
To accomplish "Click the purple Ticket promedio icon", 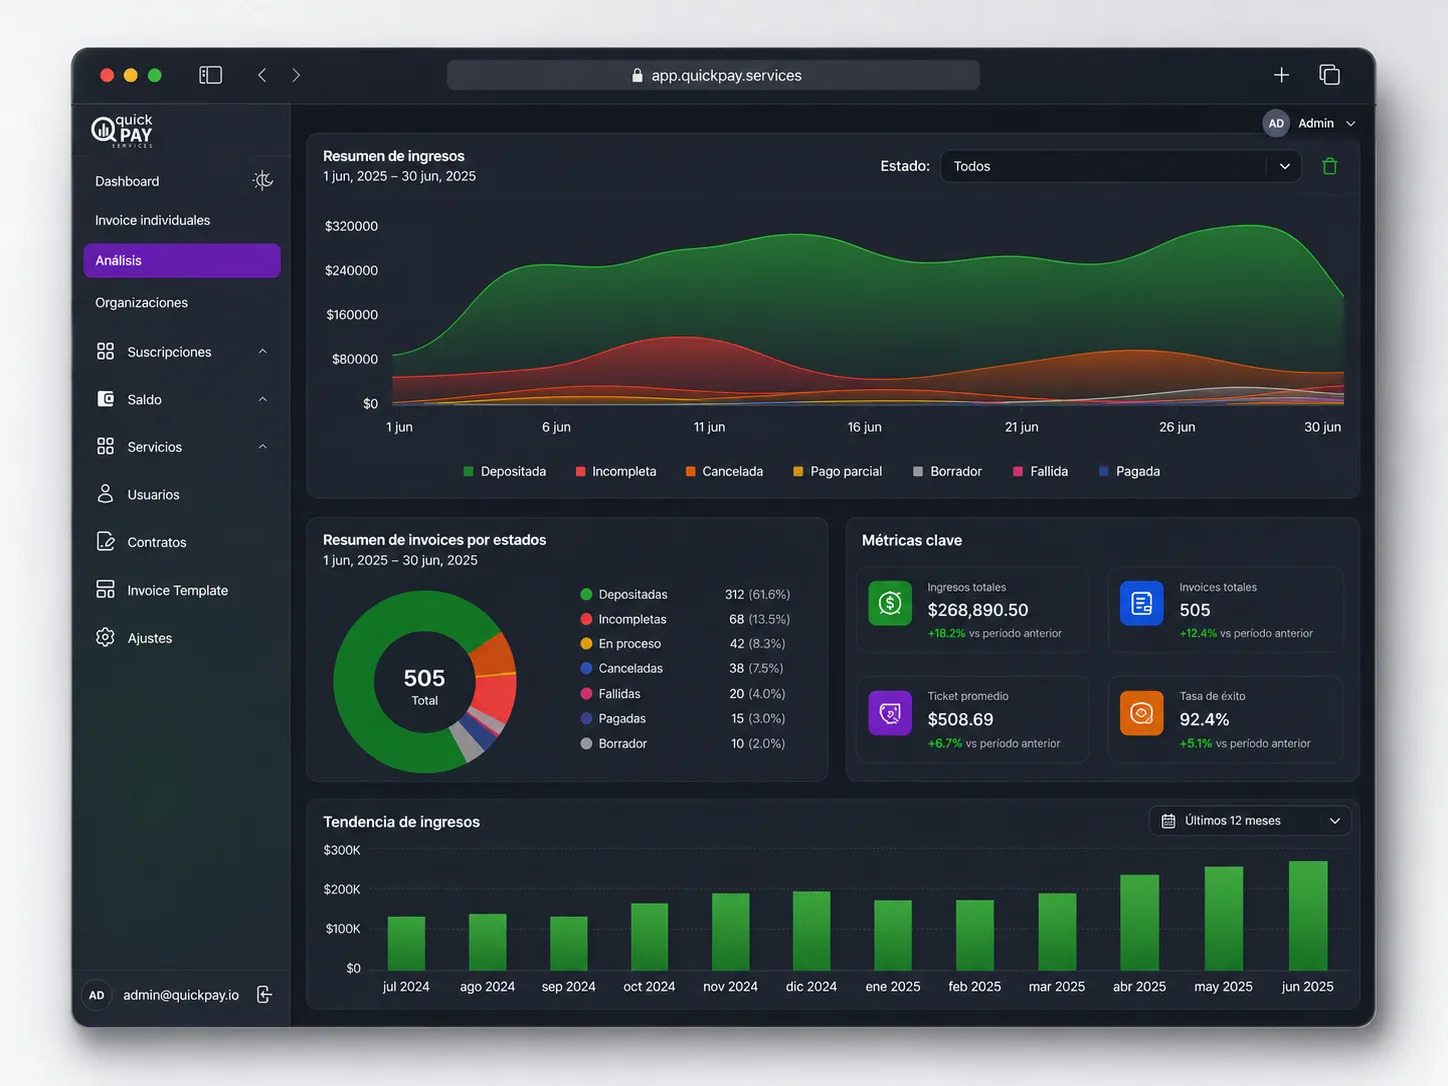I will point(890,713).
